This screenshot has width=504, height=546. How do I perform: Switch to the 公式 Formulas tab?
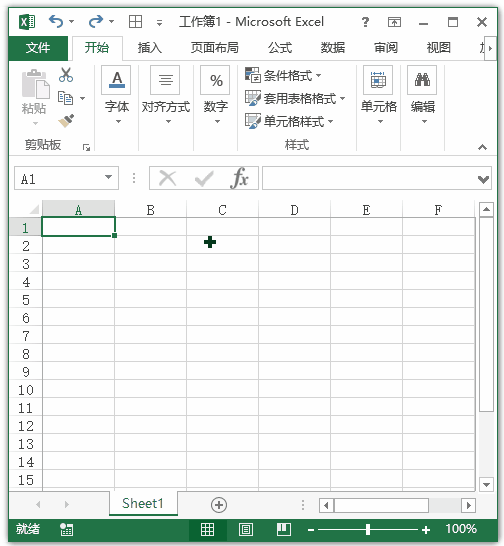tap(280, 48)
